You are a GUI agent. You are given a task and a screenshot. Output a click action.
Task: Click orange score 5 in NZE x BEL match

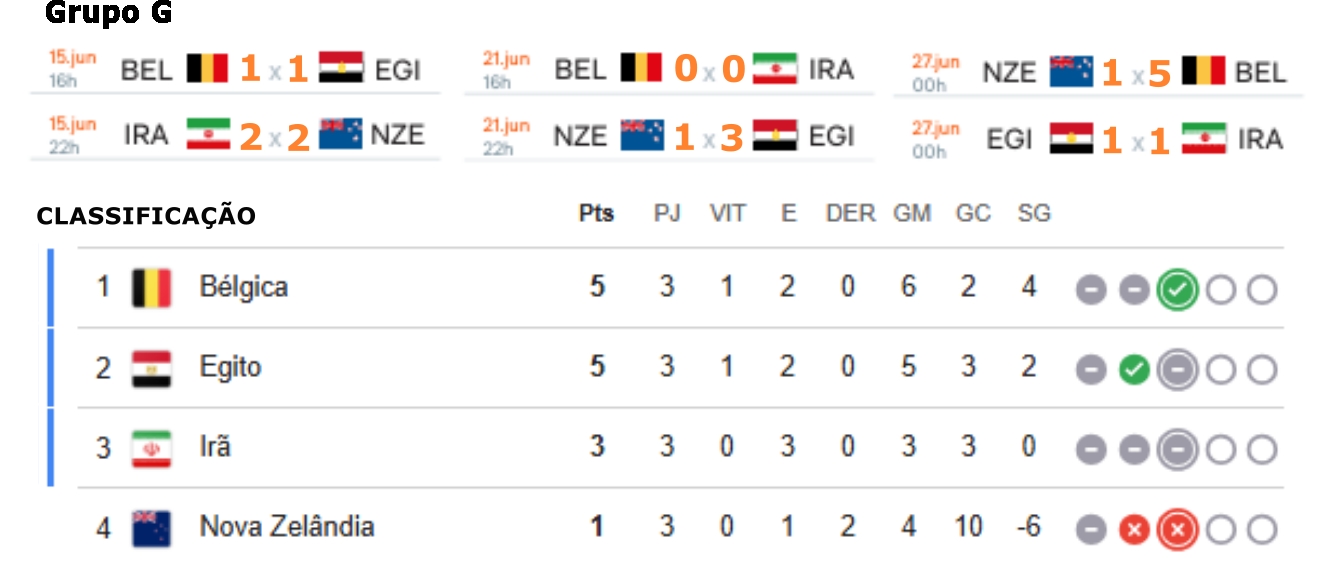pyautogui.click(x=1159, y=73)
